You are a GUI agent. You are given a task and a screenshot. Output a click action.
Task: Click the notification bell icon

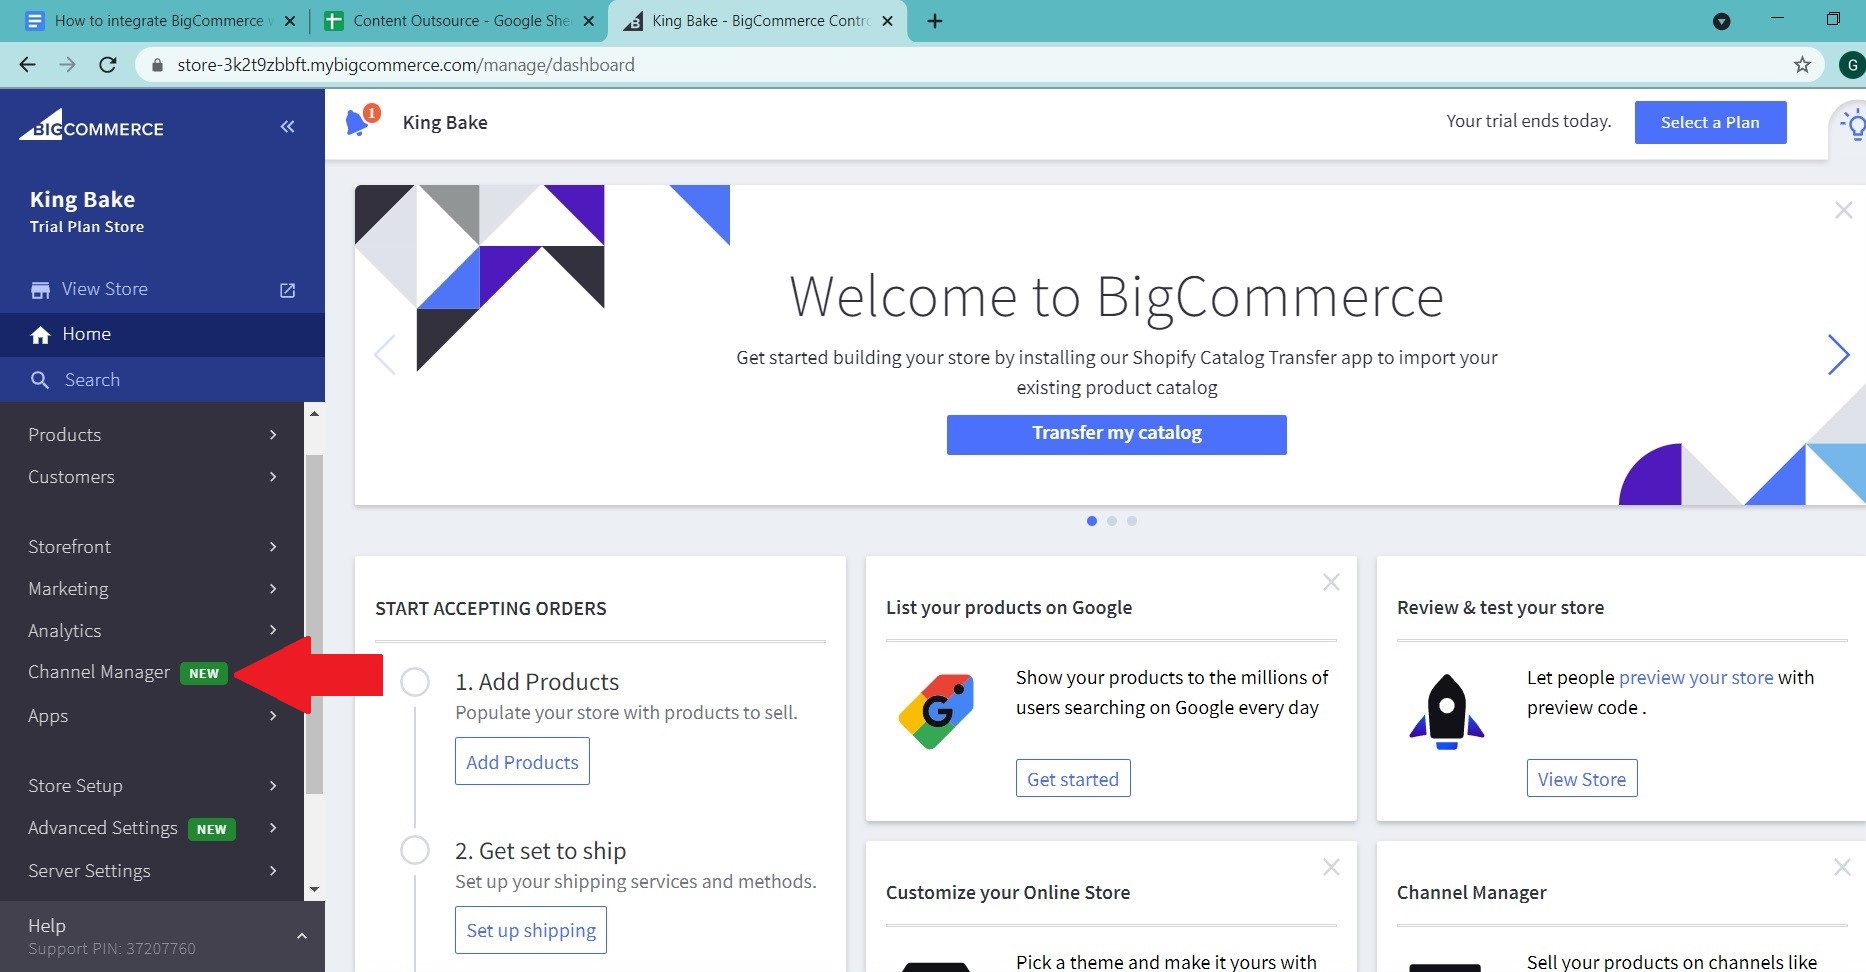point(357,123)
